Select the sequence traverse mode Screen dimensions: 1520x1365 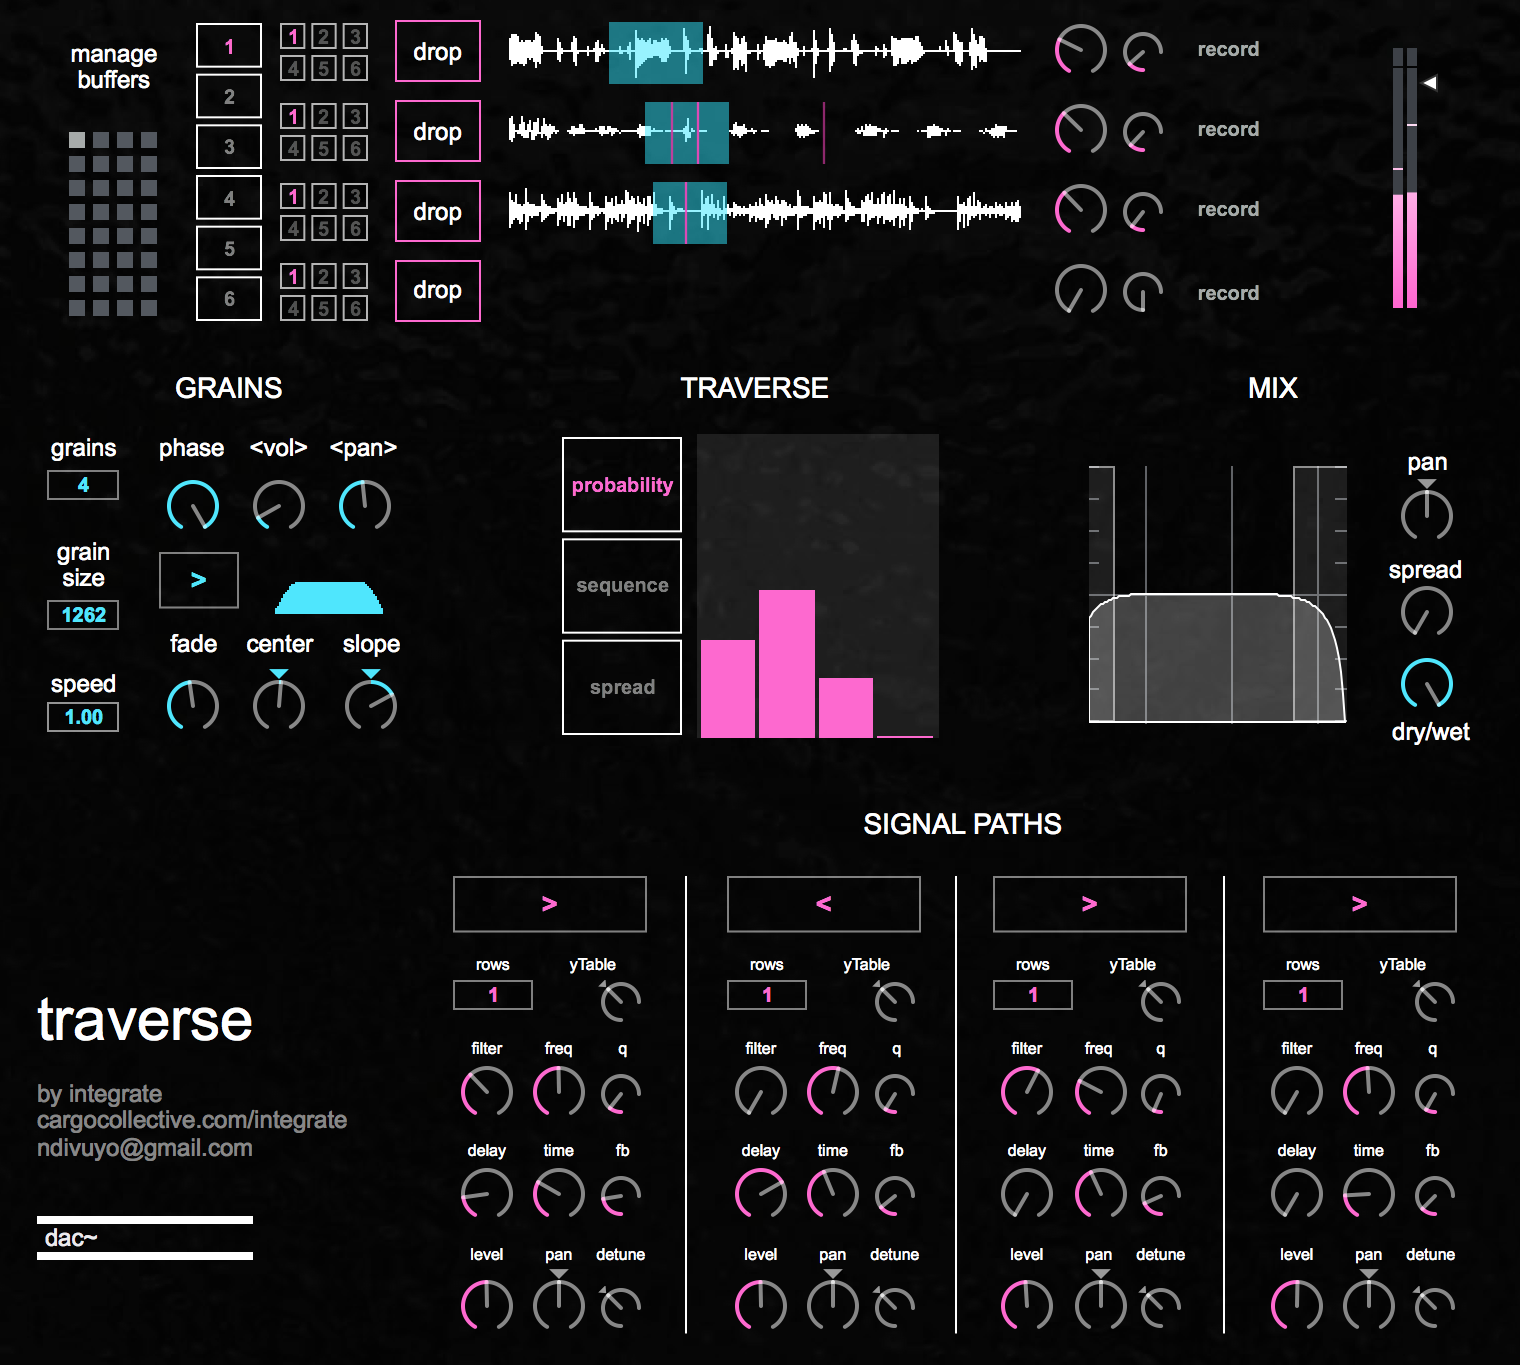click(x=621, y=586)
